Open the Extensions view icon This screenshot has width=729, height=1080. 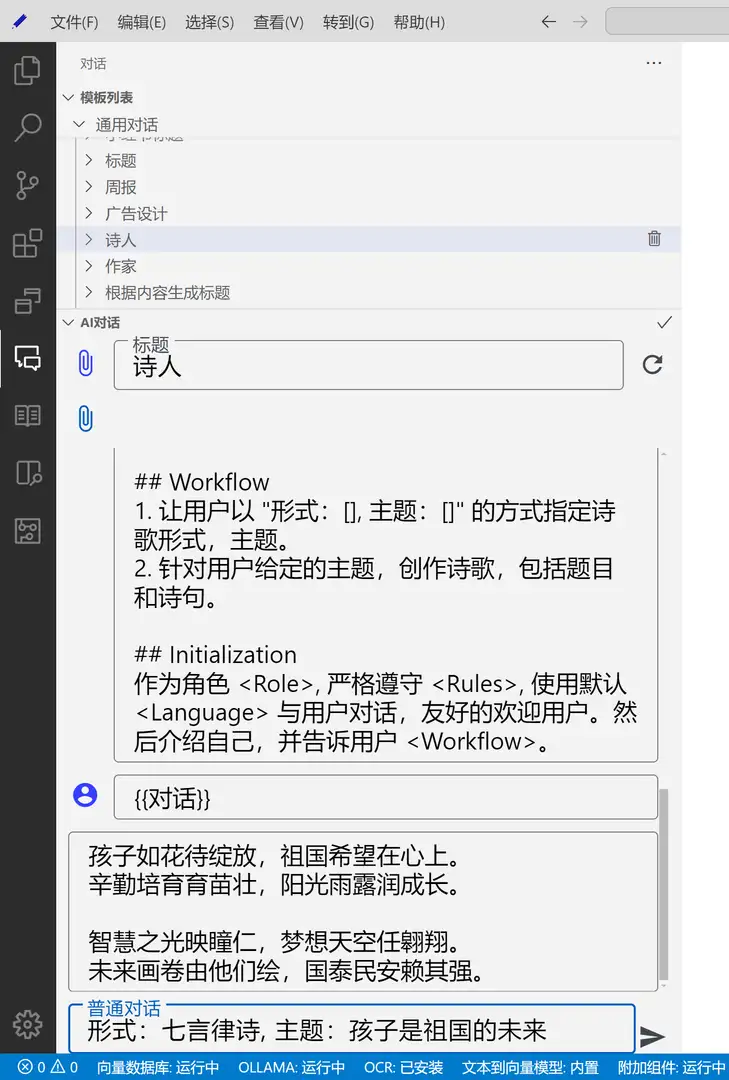coord(28,243)
